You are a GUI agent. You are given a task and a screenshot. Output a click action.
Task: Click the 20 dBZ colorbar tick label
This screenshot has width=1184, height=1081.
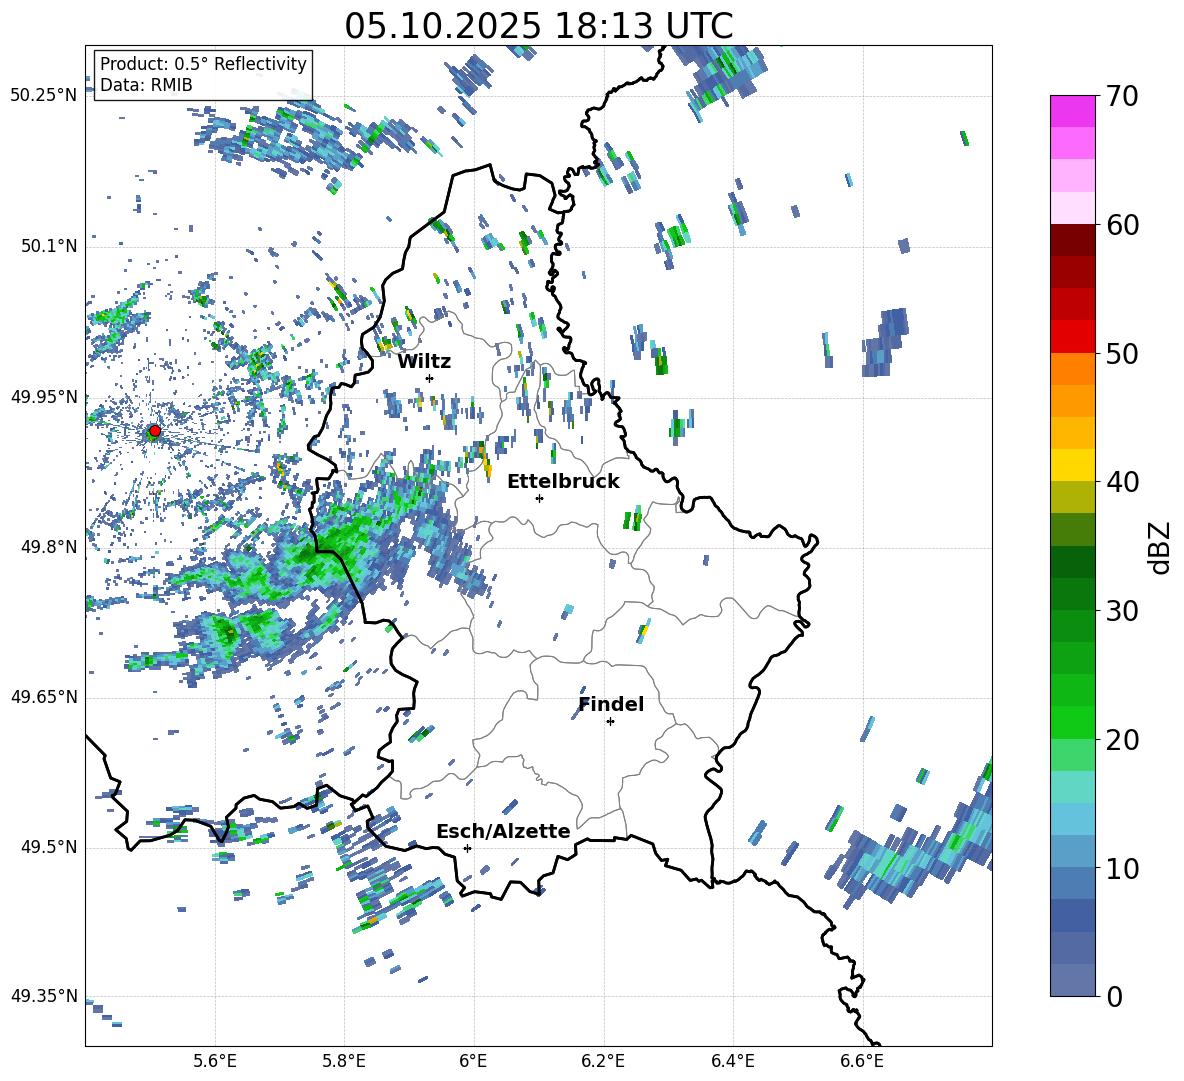1122,740
